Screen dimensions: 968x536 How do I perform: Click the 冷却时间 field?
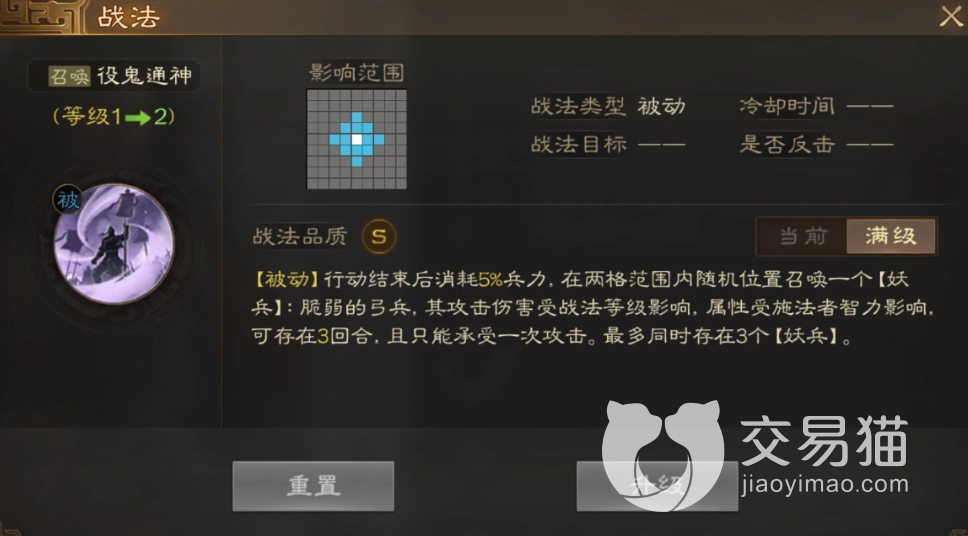[816, 106]
